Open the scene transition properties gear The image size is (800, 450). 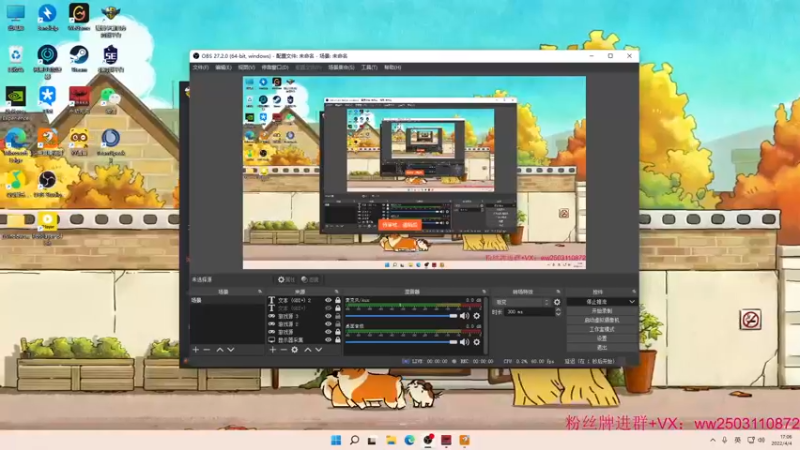click(557, 303)
